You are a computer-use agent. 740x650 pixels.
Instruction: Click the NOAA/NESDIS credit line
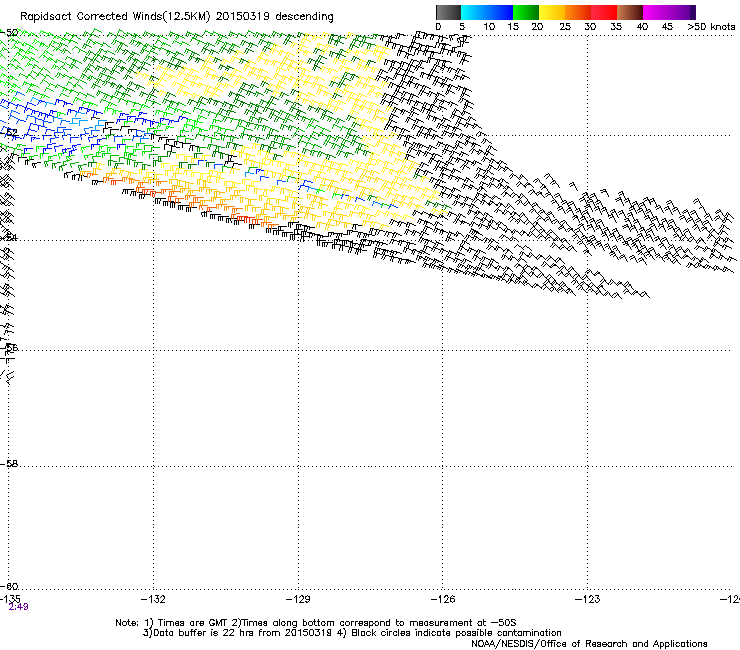coord(589,644)
